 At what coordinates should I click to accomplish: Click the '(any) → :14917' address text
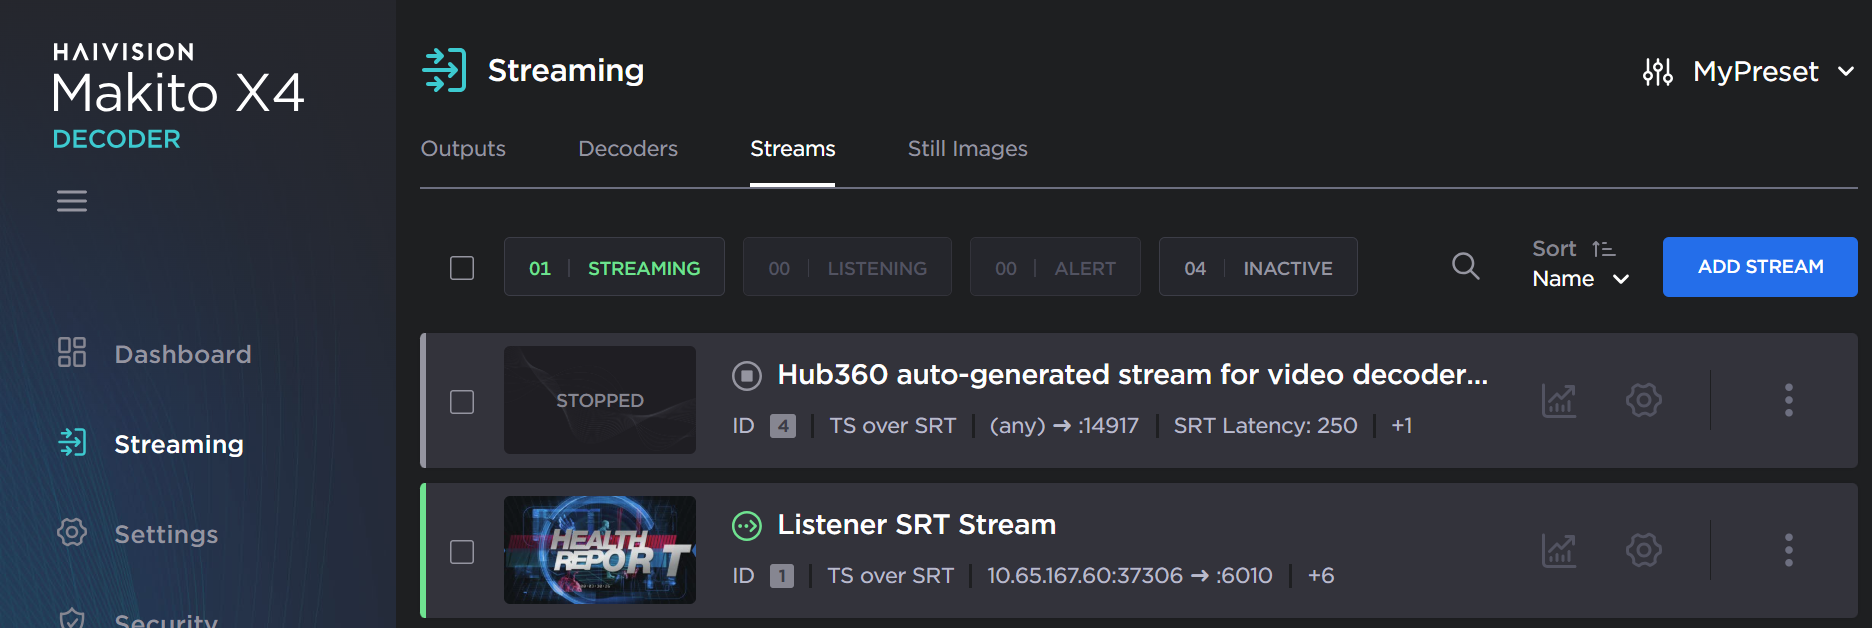tap(1064, 426)
